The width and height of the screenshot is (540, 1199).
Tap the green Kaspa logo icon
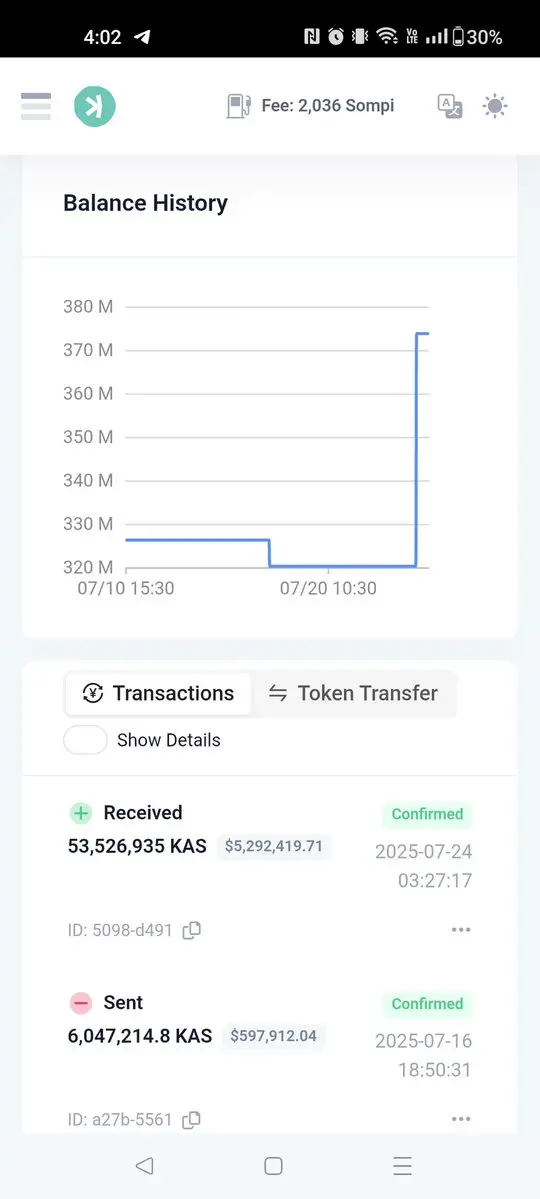[95, 106]
